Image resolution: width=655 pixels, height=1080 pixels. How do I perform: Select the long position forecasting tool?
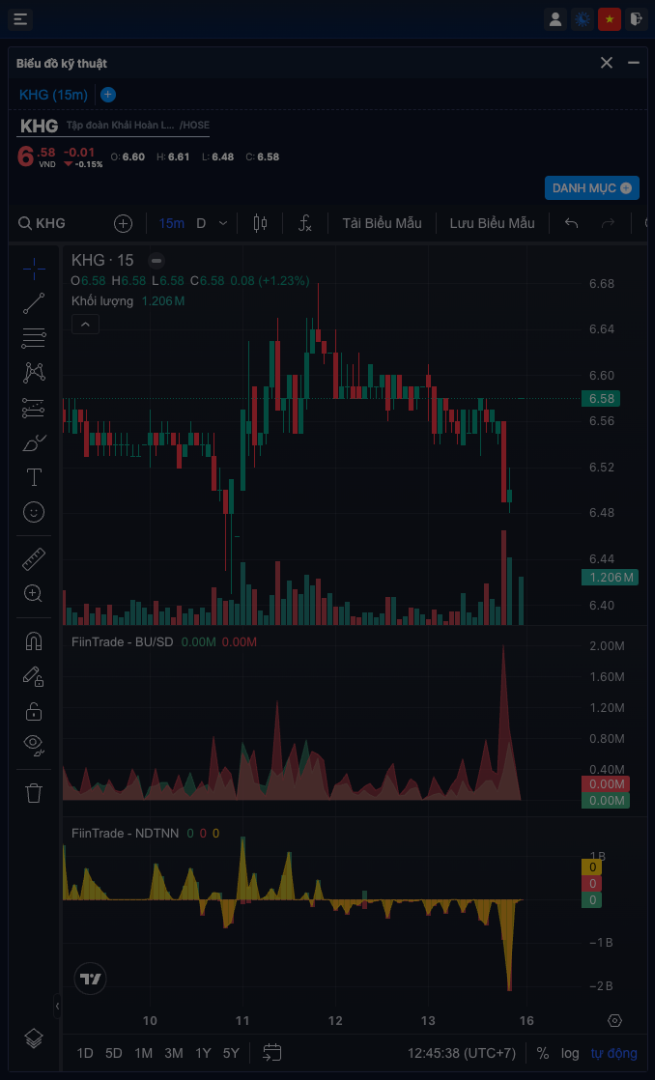pyautogui.click(x=34, y=408)
